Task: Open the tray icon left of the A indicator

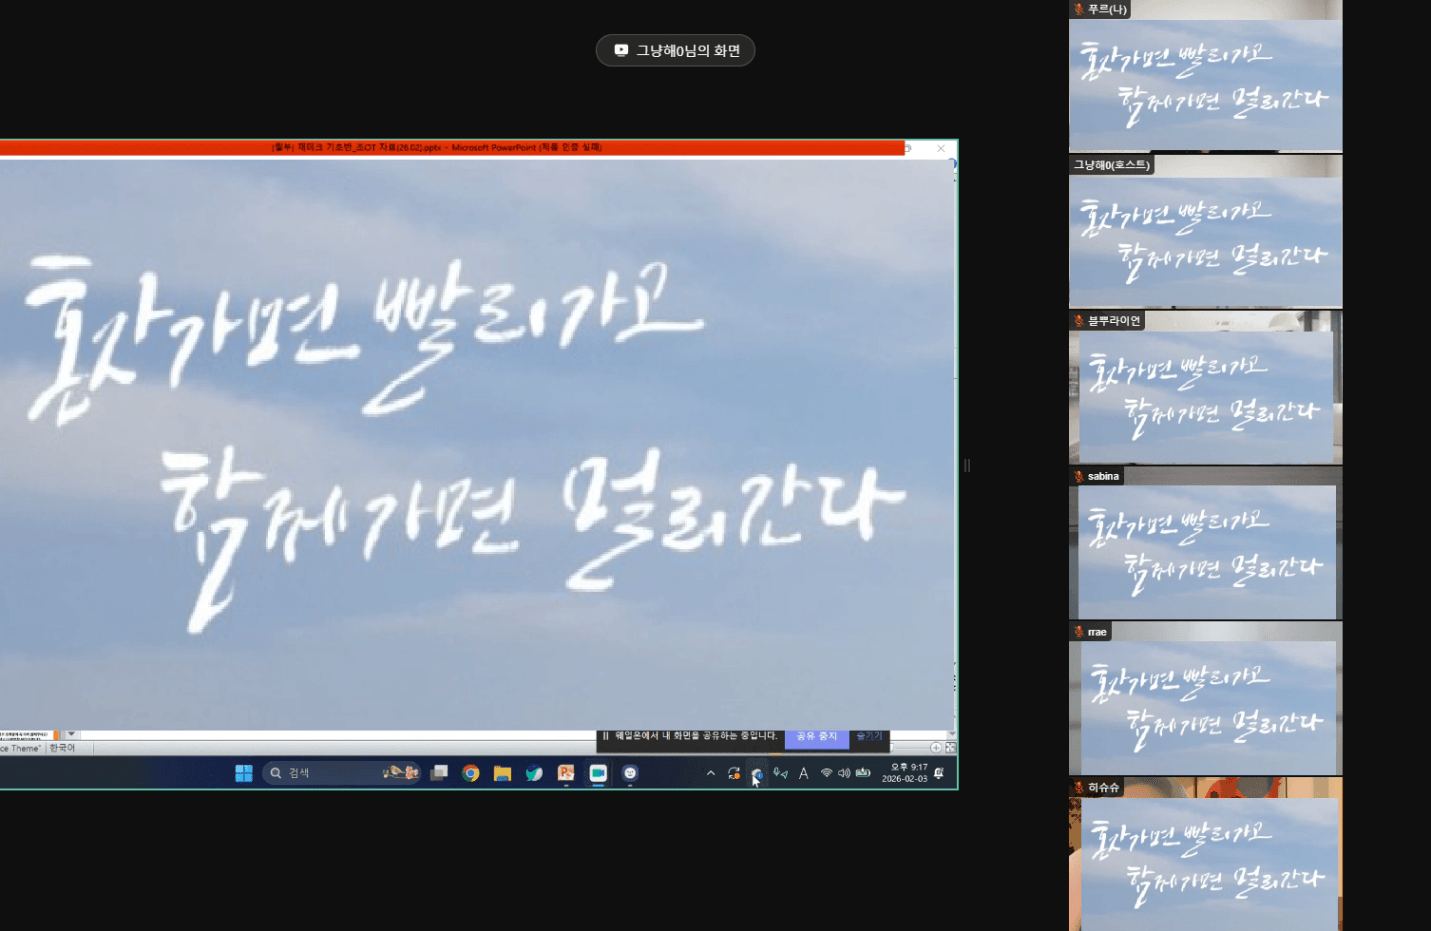Action: pos(780,773)
